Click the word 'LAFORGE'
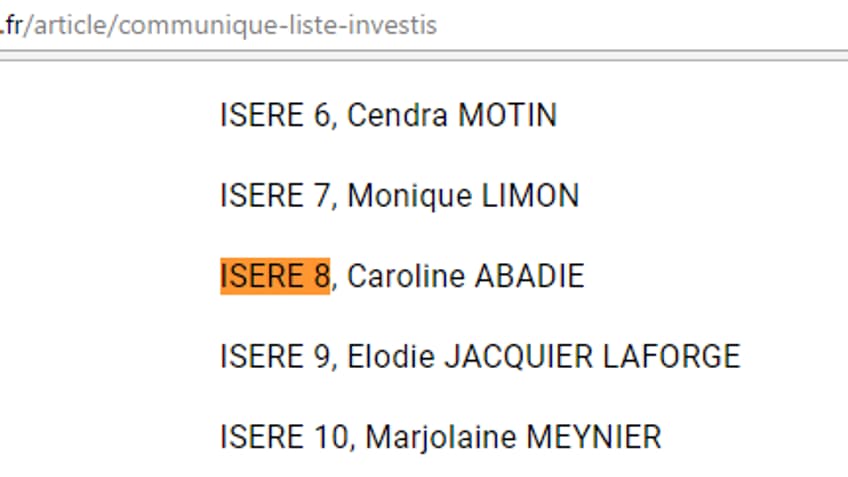The width and height of the screenshot is (848, 477). click(672, 356)
